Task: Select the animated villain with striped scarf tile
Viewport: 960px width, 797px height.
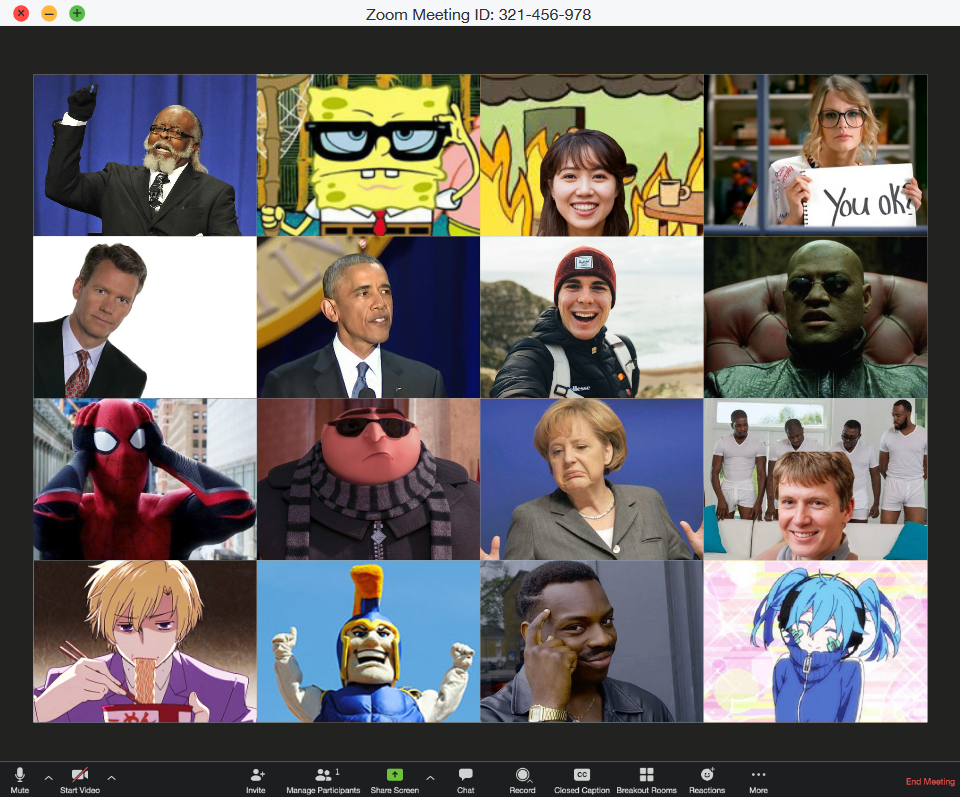Action: pos(369,479)
